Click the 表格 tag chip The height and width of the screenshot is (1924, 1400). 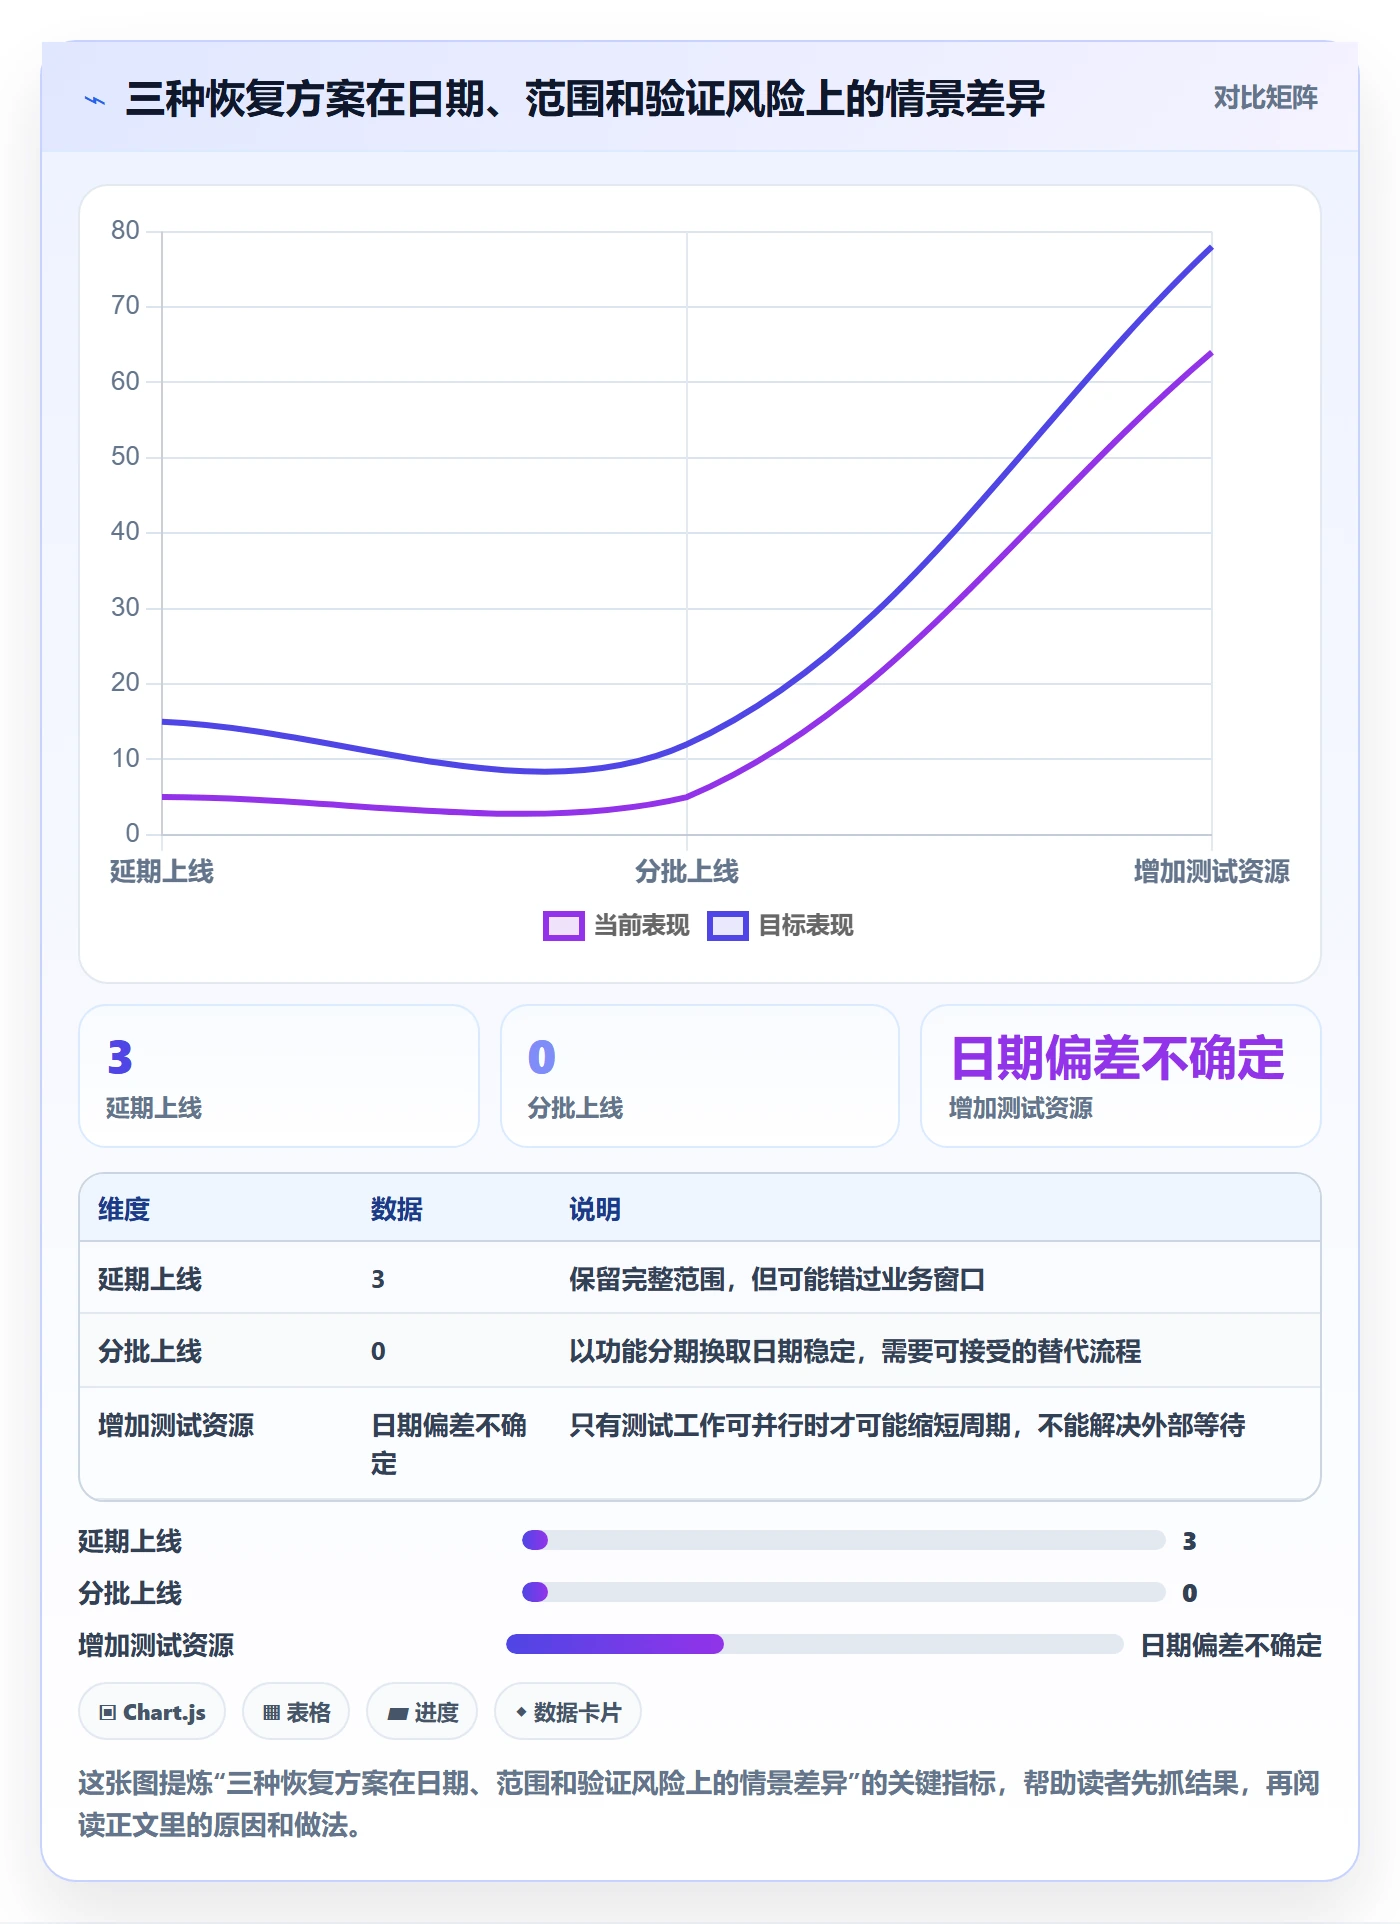pyautogui.click(x=296, y=1712)
